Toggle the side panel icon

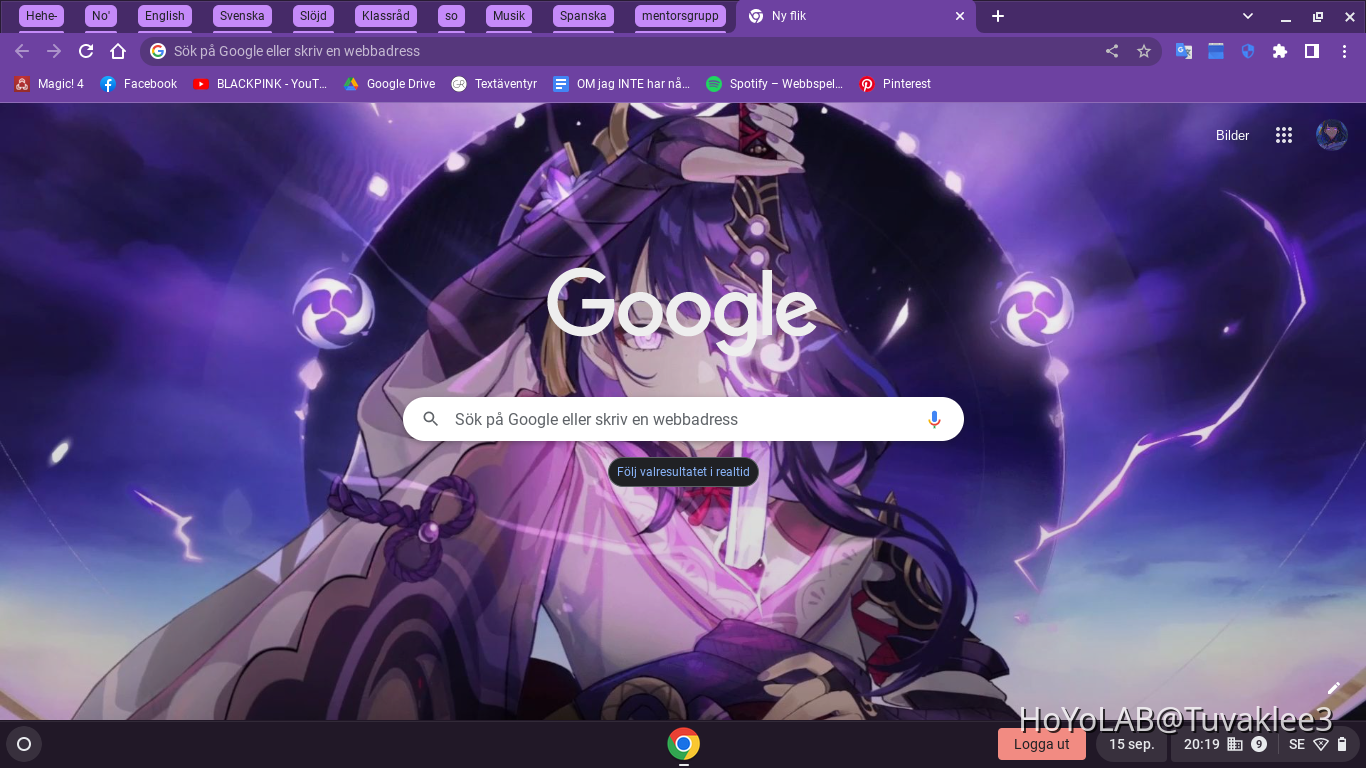(1312, 51)
